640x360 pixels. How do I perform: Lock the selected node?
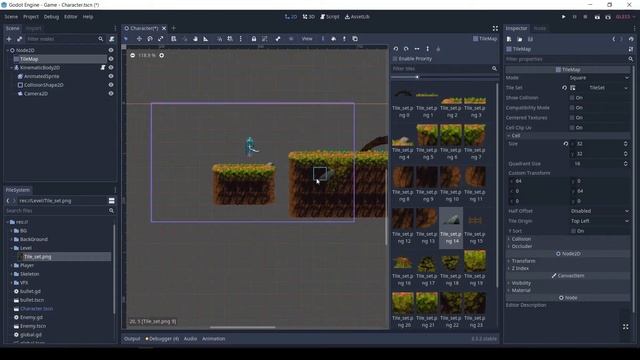(x=253, y=39)
